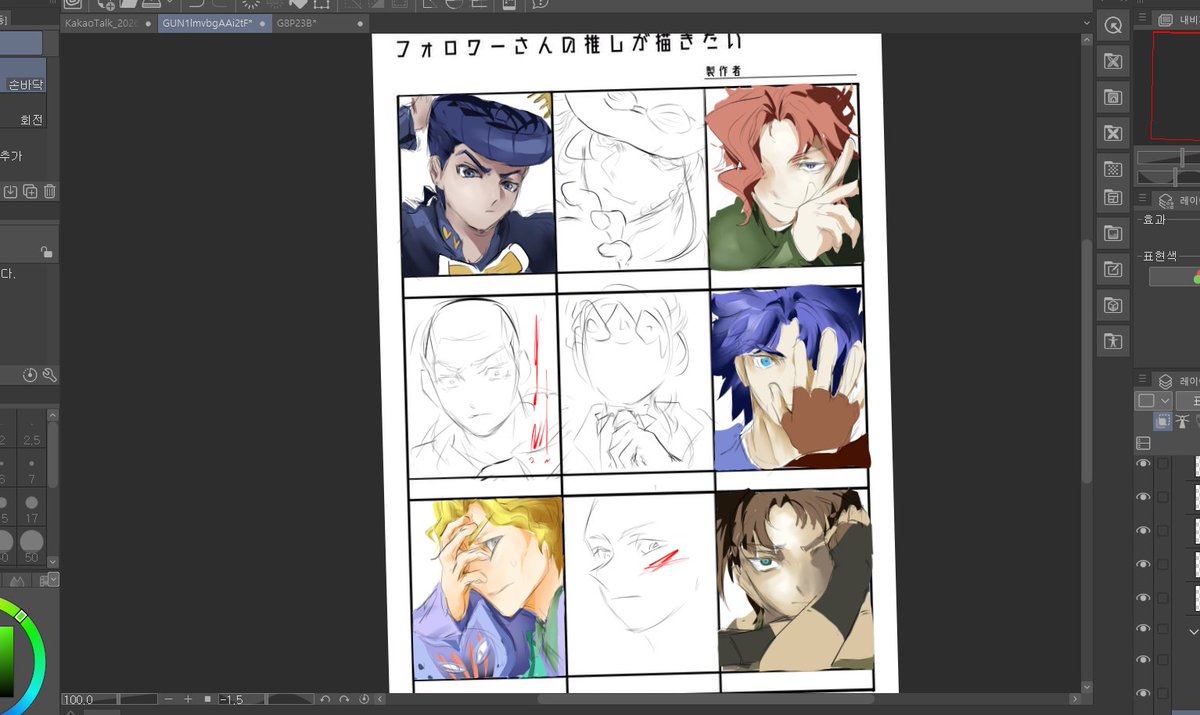Open the 레이어 layer property tab
This screenshot has height=715, width=1200.
(x=1178, y=200)
